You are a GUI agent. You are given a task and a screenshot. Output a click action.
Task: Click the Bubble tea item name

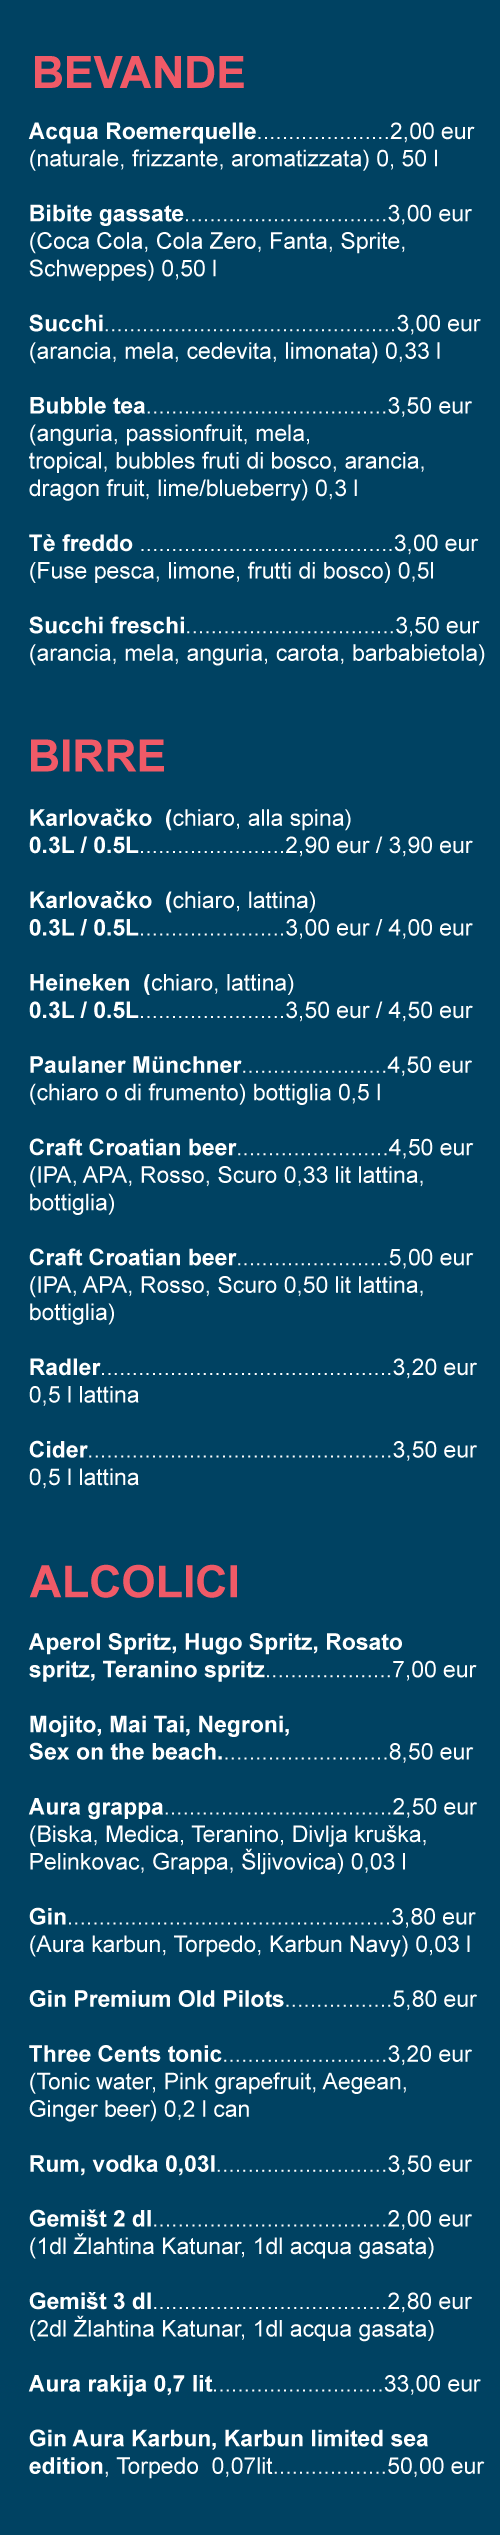pyautogui.click(x=87, y=406)
